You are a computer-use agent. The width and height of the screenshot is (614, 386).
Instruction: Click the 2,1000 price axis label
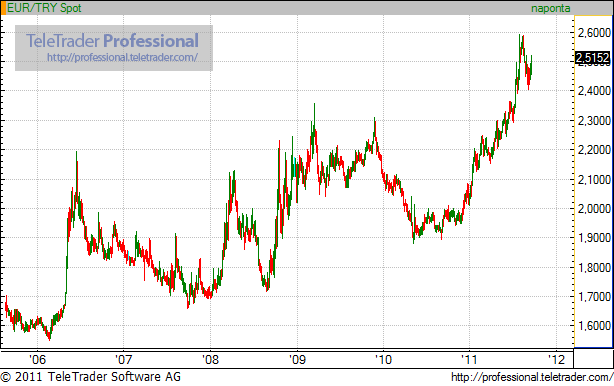pos(594,180)
